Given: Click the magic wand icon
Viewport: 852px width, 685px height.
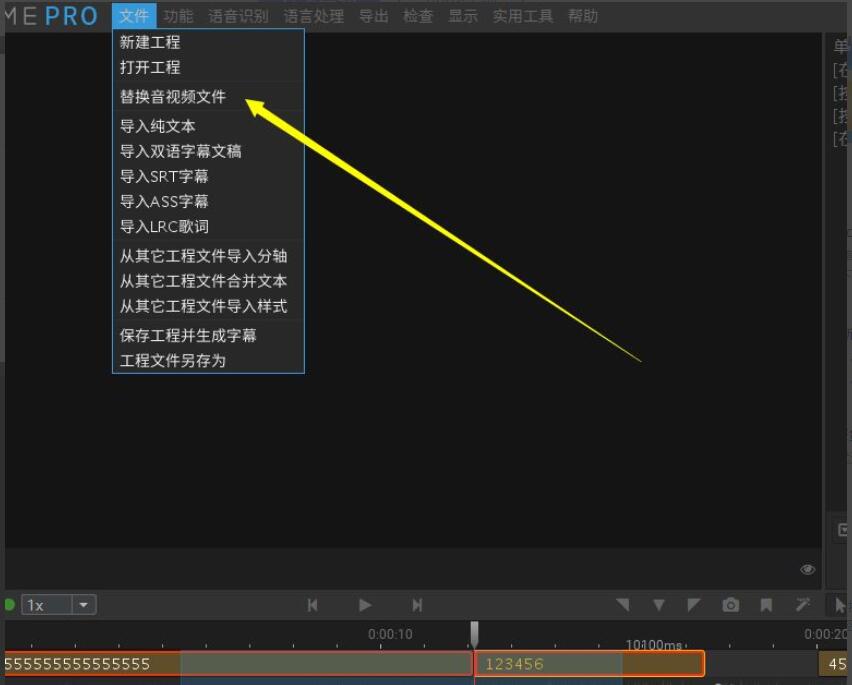Looking at the screenshot, I should coord(803,604).
